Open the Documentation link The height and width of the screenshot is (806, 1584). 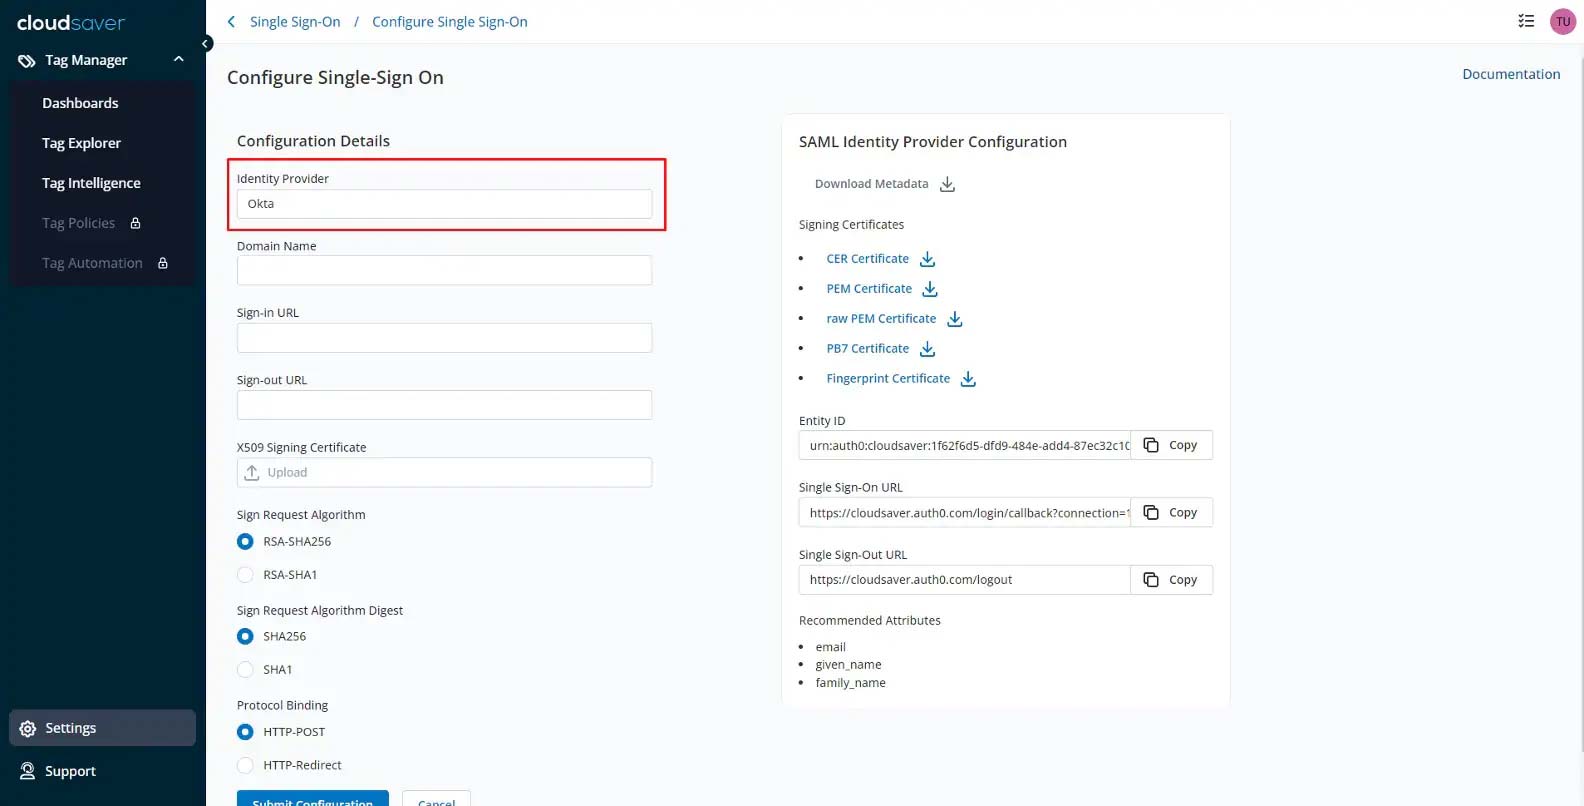[x=1510, y=74]
